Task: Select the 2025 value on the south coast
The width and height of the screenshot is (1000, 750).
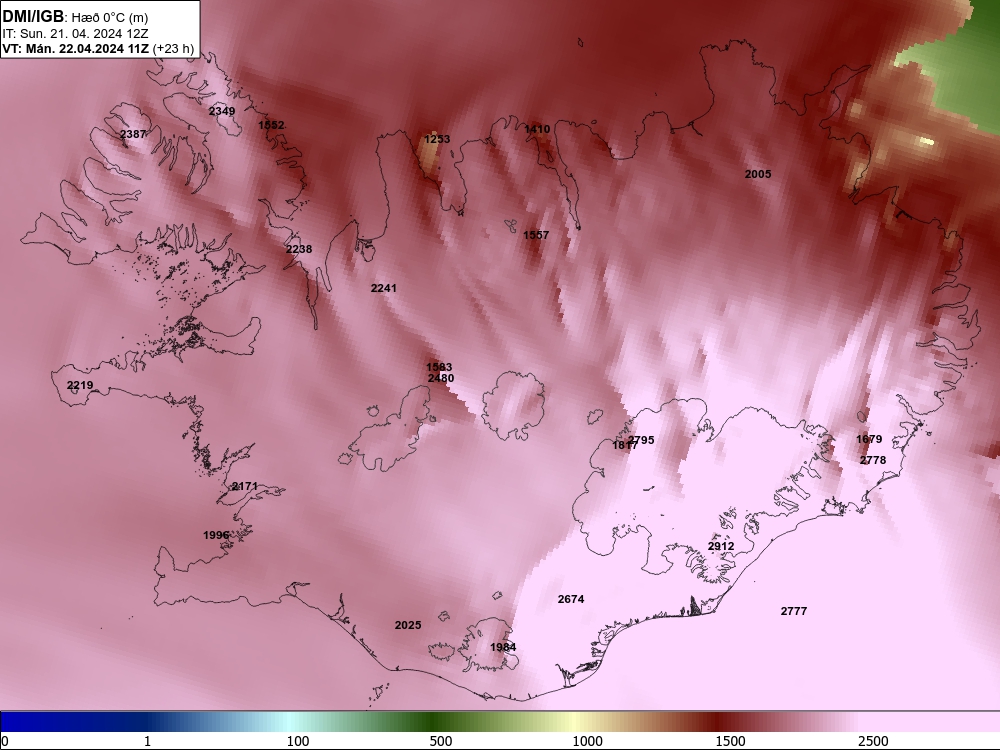Action: click(x=408, y=625)
